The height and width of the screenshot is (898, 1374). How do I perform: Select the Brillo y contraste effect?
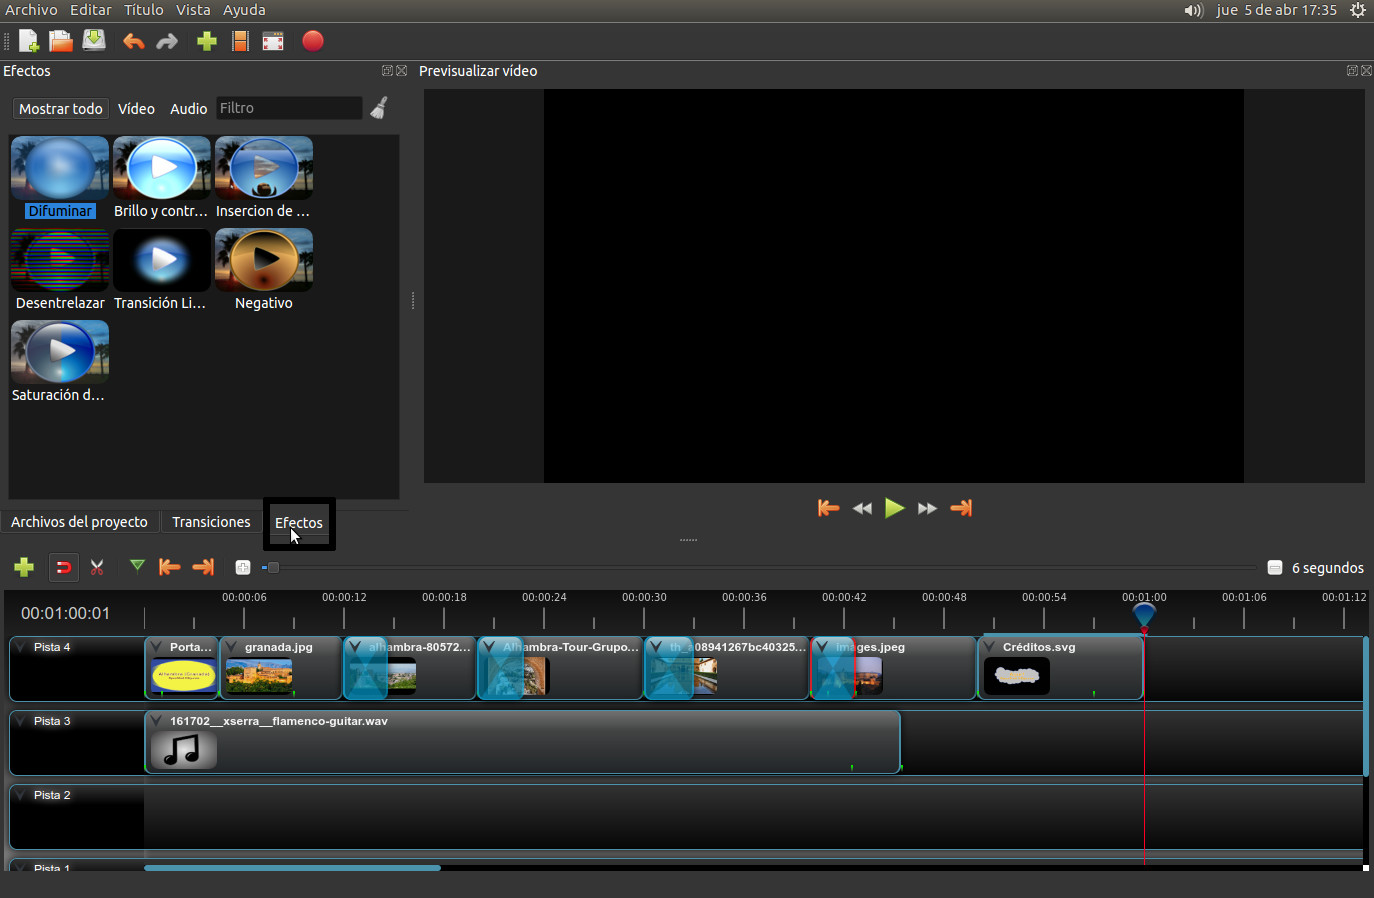(x=162, y=178)
